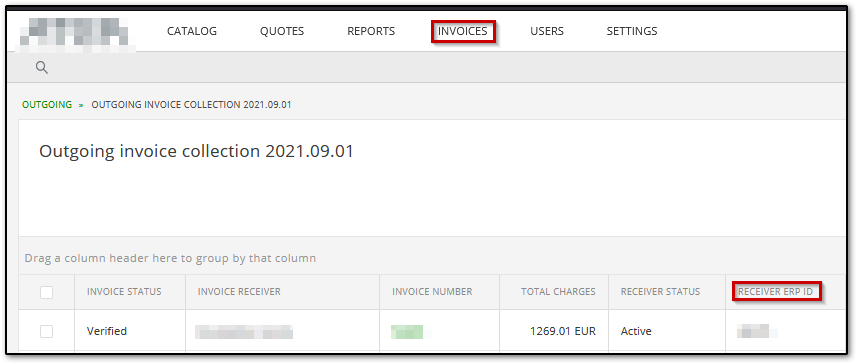Navigate back via OUTGOING breadcrumb link

47,104
